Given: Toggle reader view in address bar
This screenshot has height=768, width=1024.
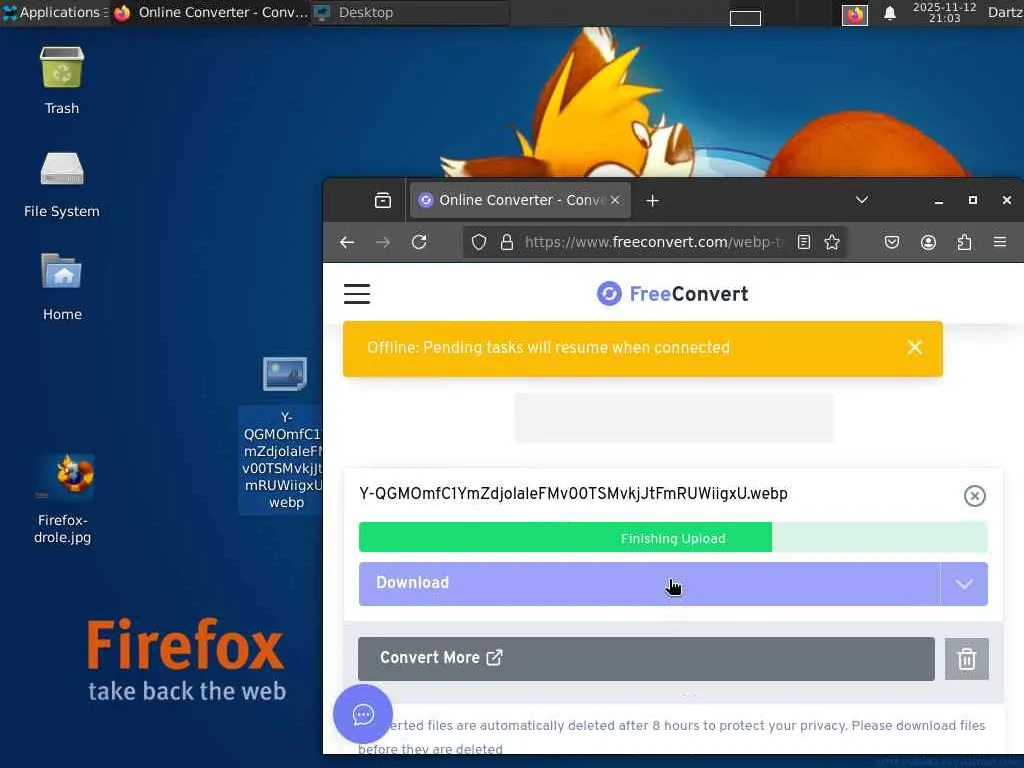Looking at the screenshot, I should 804,242.
